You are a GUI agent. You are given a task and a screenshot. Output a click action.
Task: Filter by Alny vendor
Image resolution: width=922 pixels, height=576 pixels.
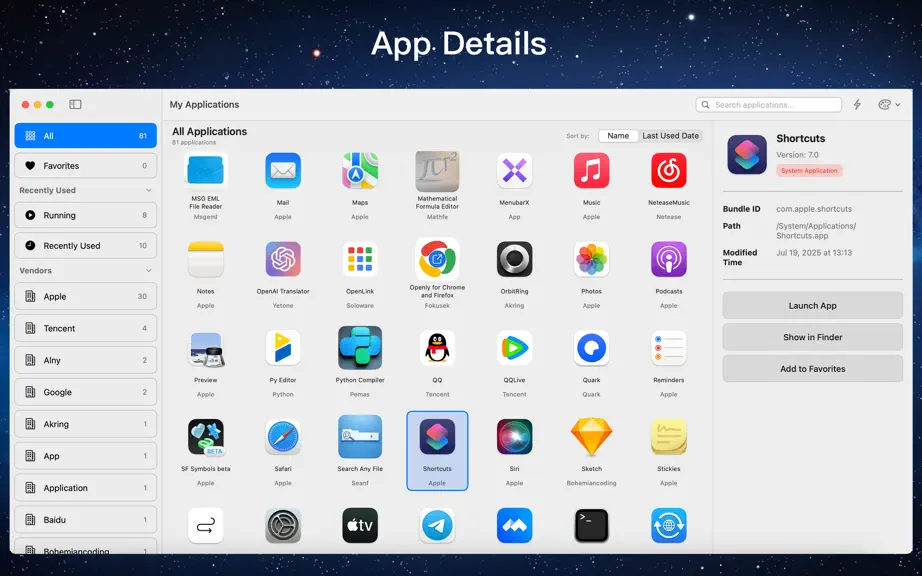point(86,360)
